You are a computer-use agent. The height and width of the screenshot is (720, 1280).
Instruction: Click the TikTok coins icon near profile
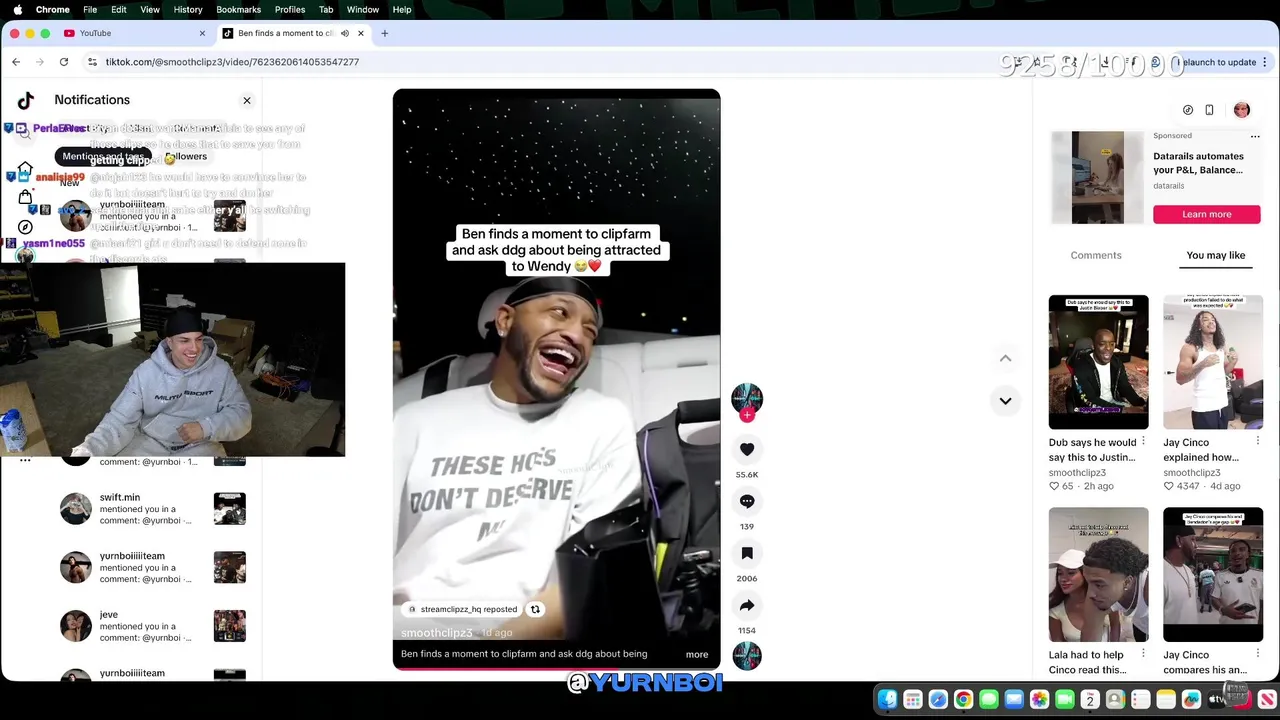(x=1188, y=110)
